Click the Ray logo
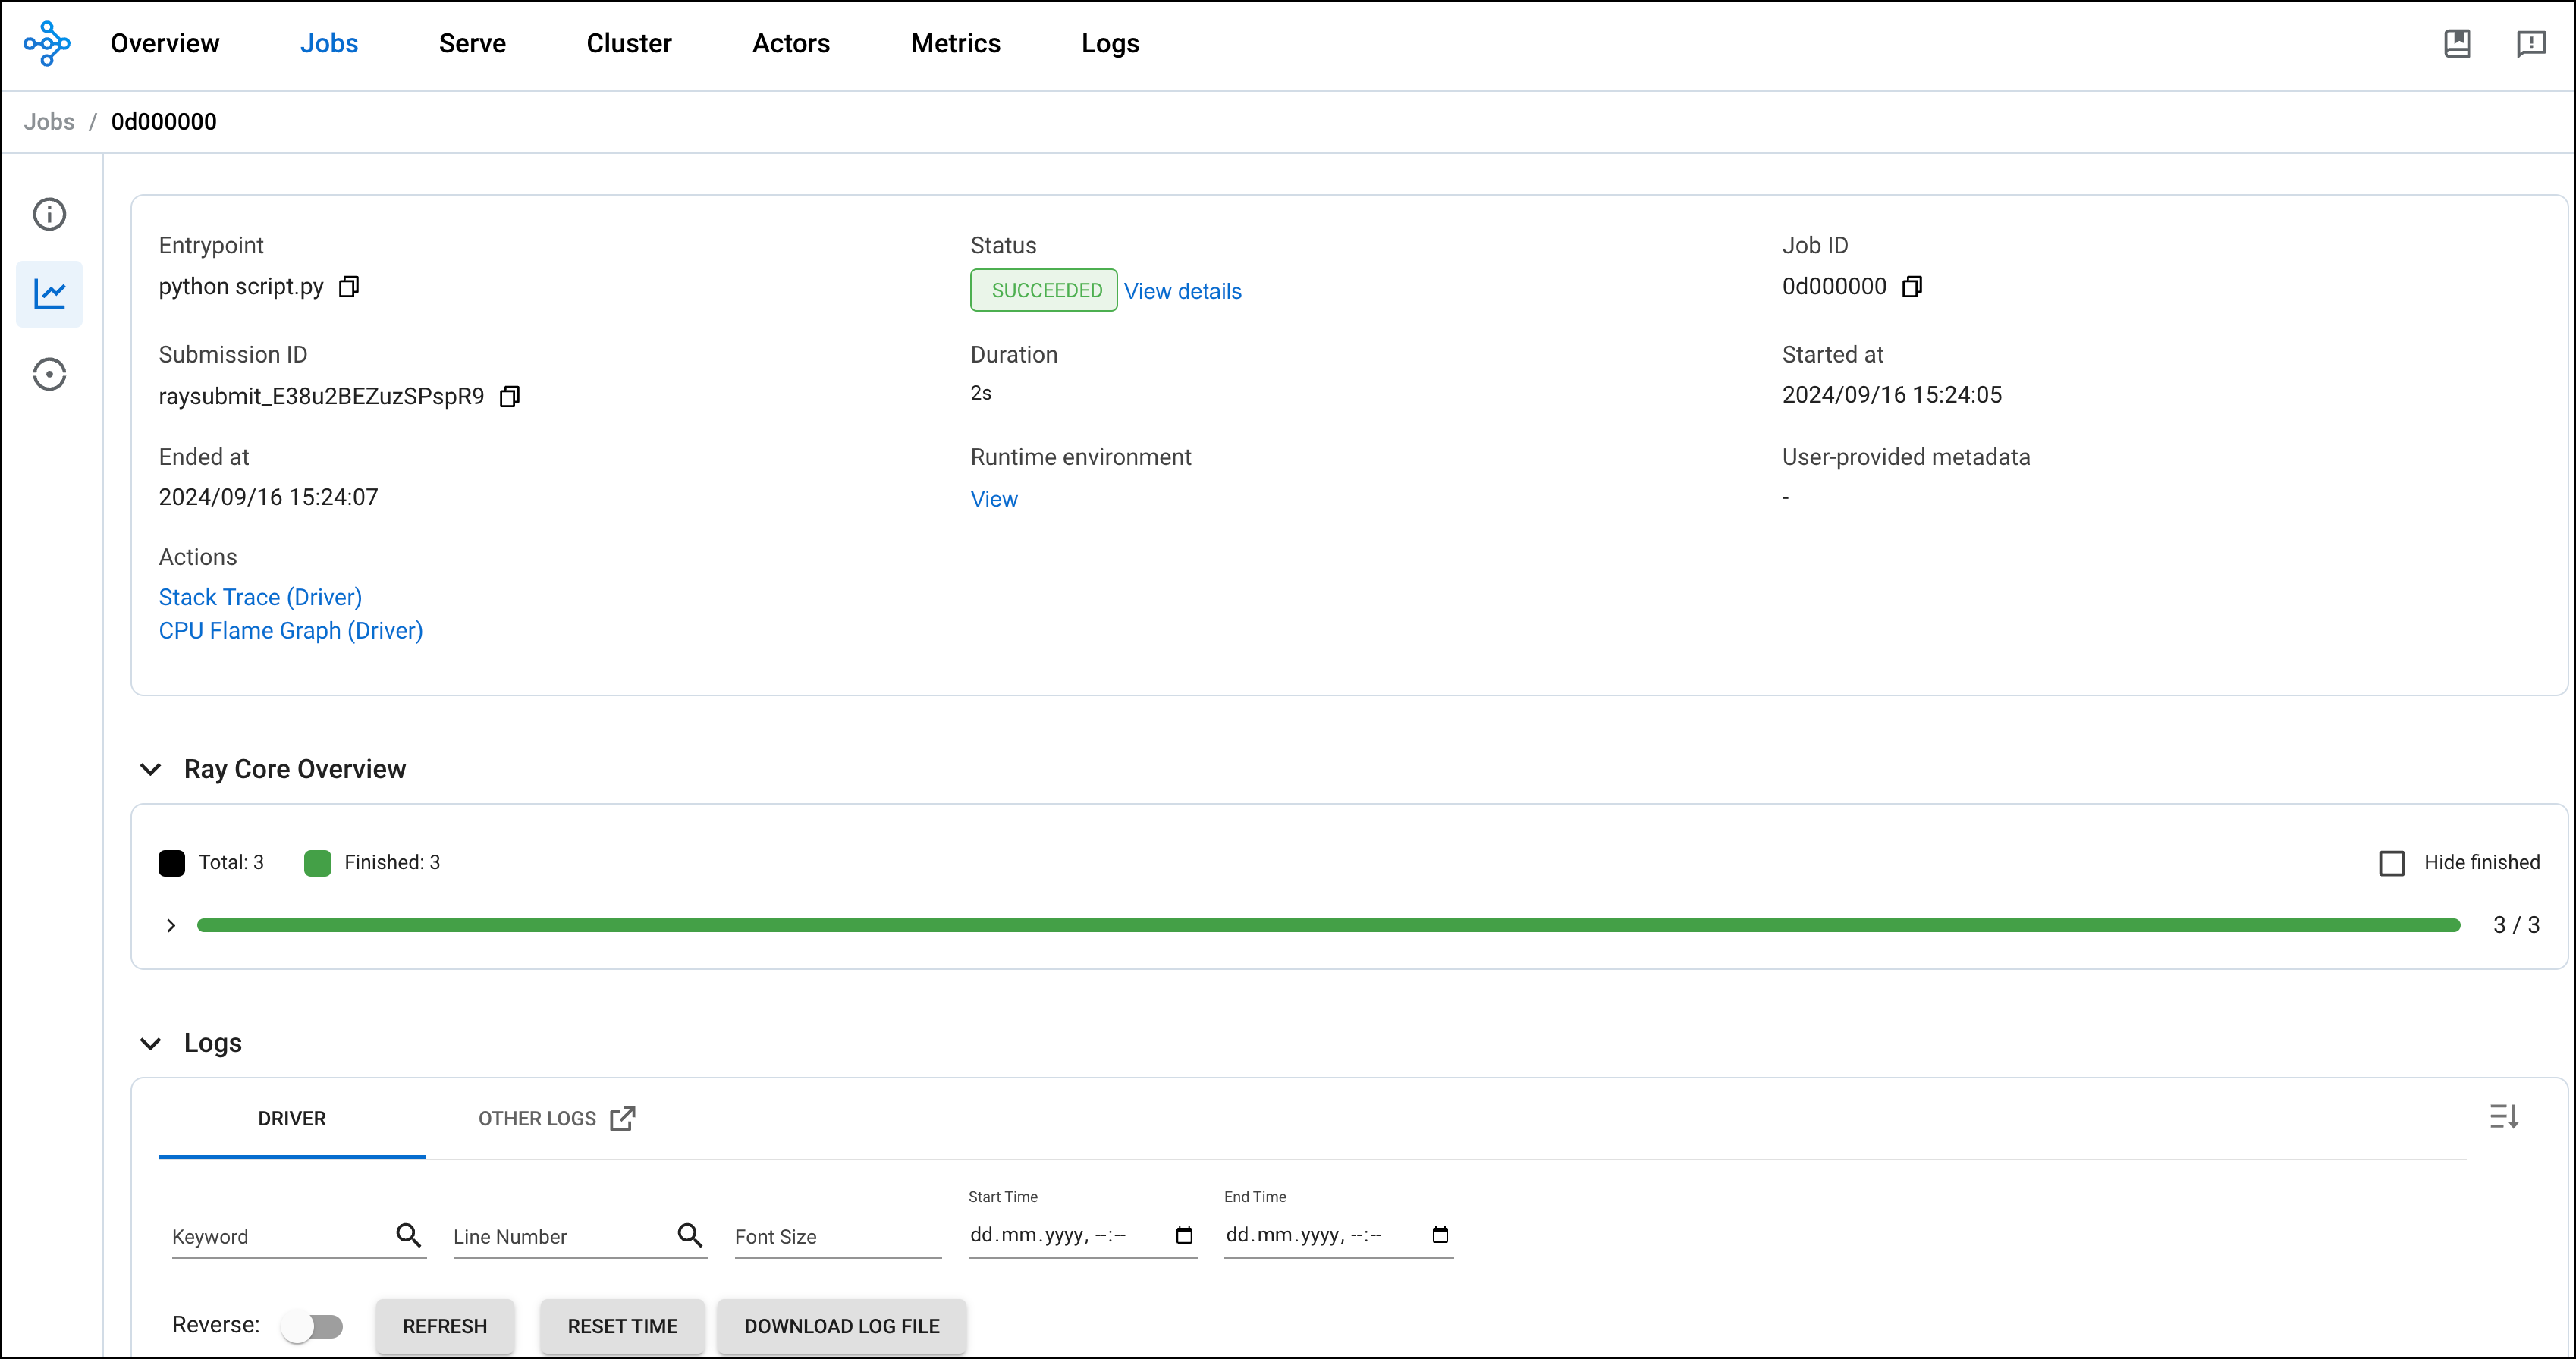This screenshot has height=1359, width=2576. pos(47,43)
